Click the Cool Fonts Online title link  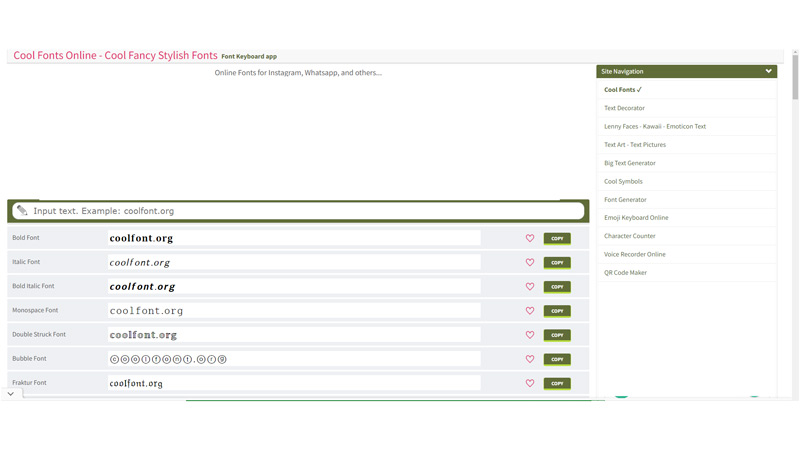(x=115, y=55)
